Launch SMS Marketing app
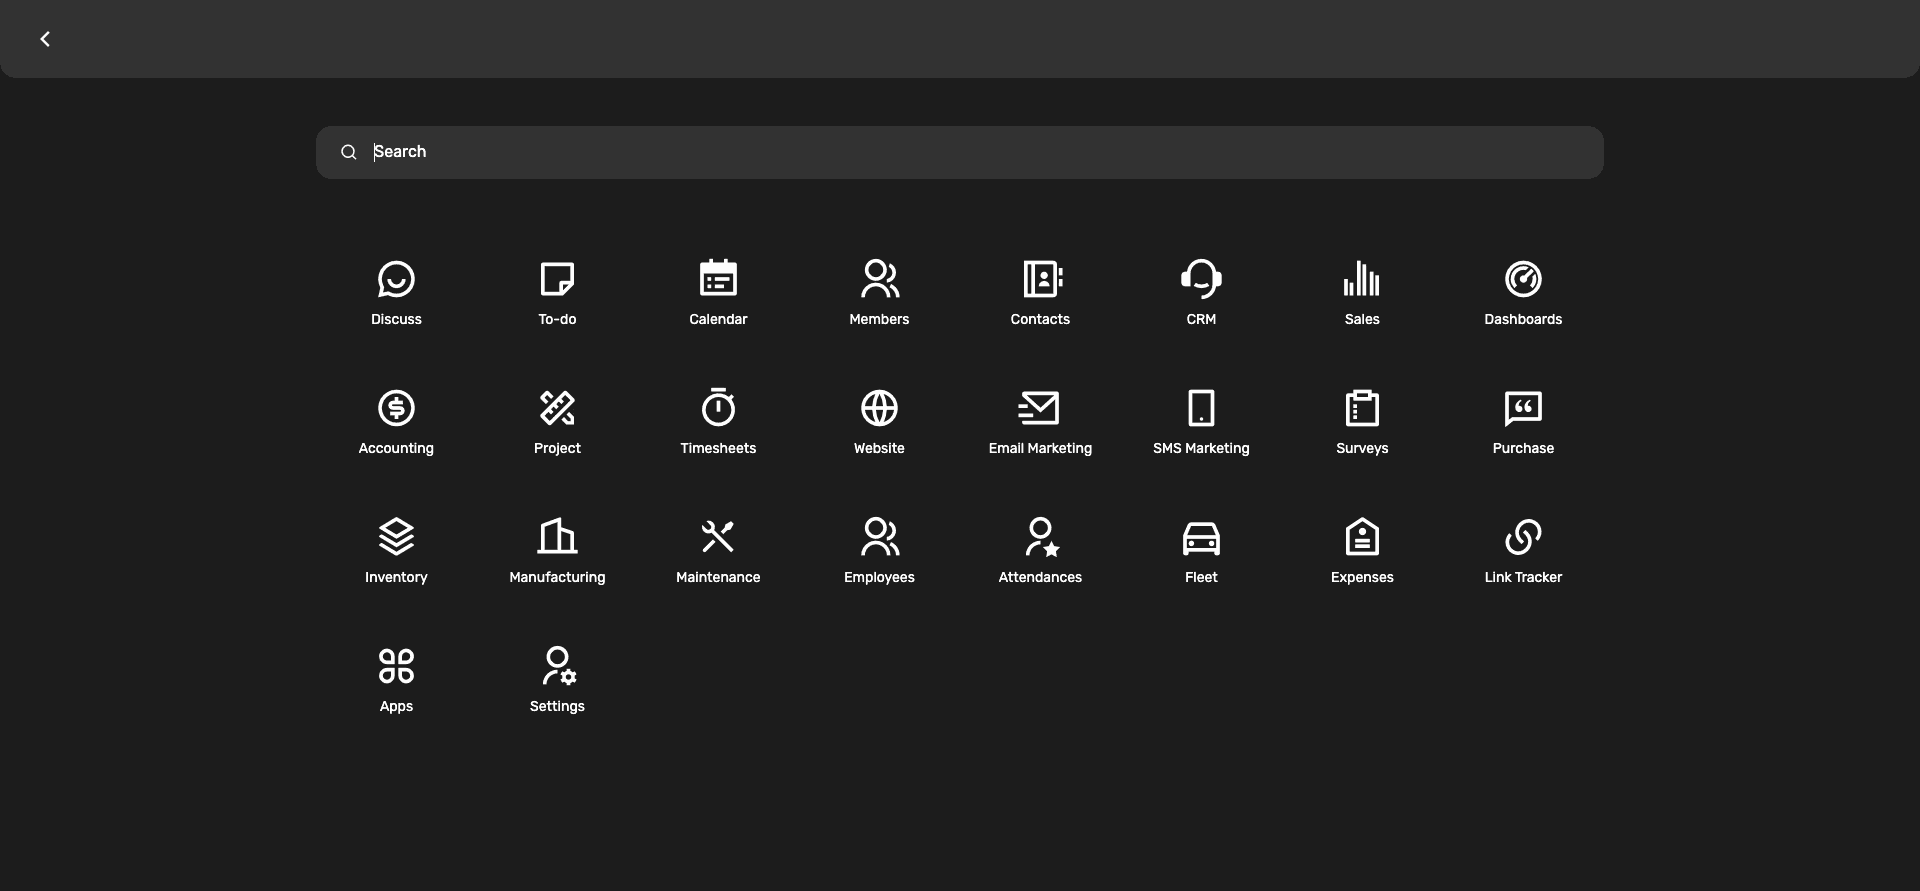1920x891 pixels. 1201,422
